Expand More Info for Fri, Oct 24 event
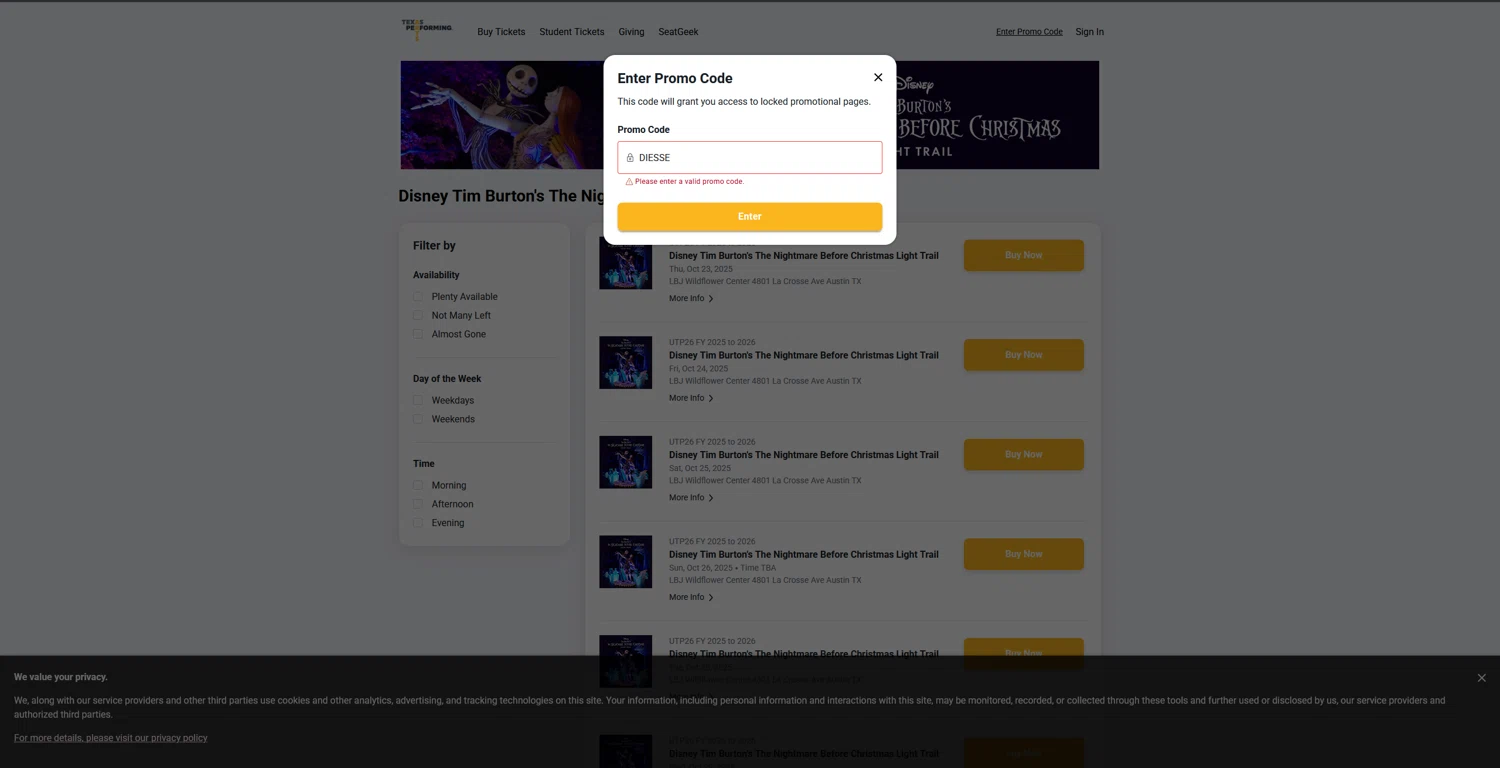 pos(691,398)
